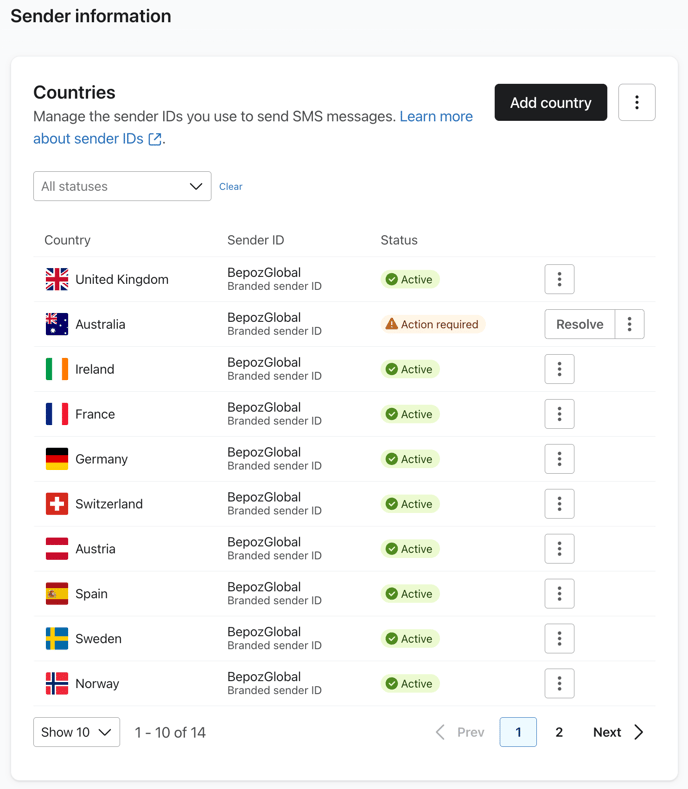688x789 pixels.
Task: Open the three-dot menu next to Resolve
Action: 629,324
